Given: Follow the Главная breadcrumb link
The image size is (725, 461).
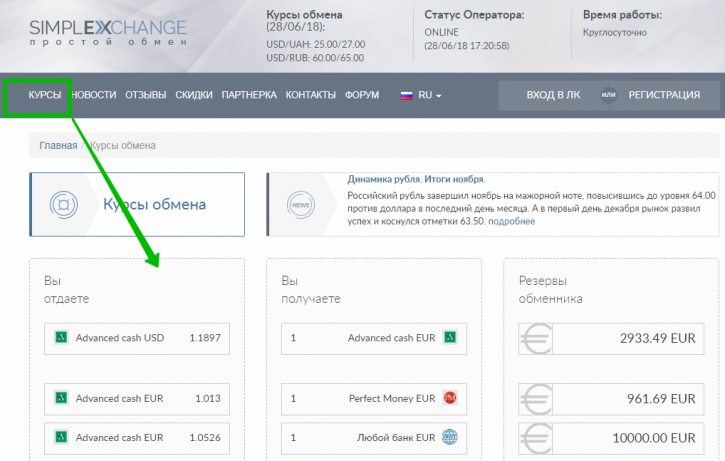Looking at the screenshot, I should (58, 146).
